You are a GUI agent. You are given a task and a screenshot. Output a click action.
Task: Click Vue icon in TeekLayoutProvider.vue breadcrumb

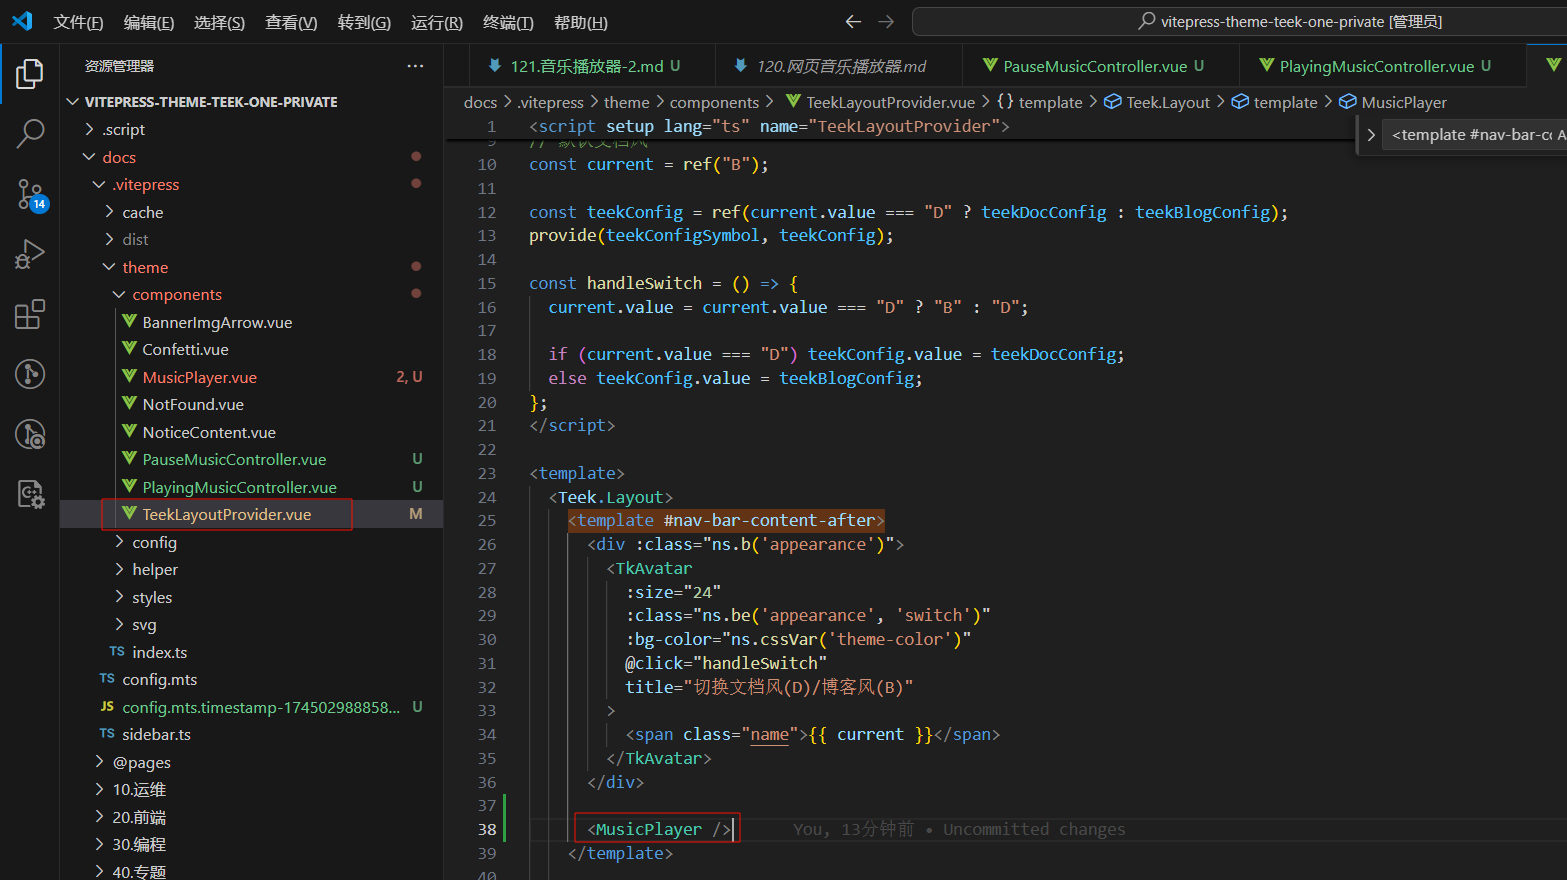click(793, 102)
